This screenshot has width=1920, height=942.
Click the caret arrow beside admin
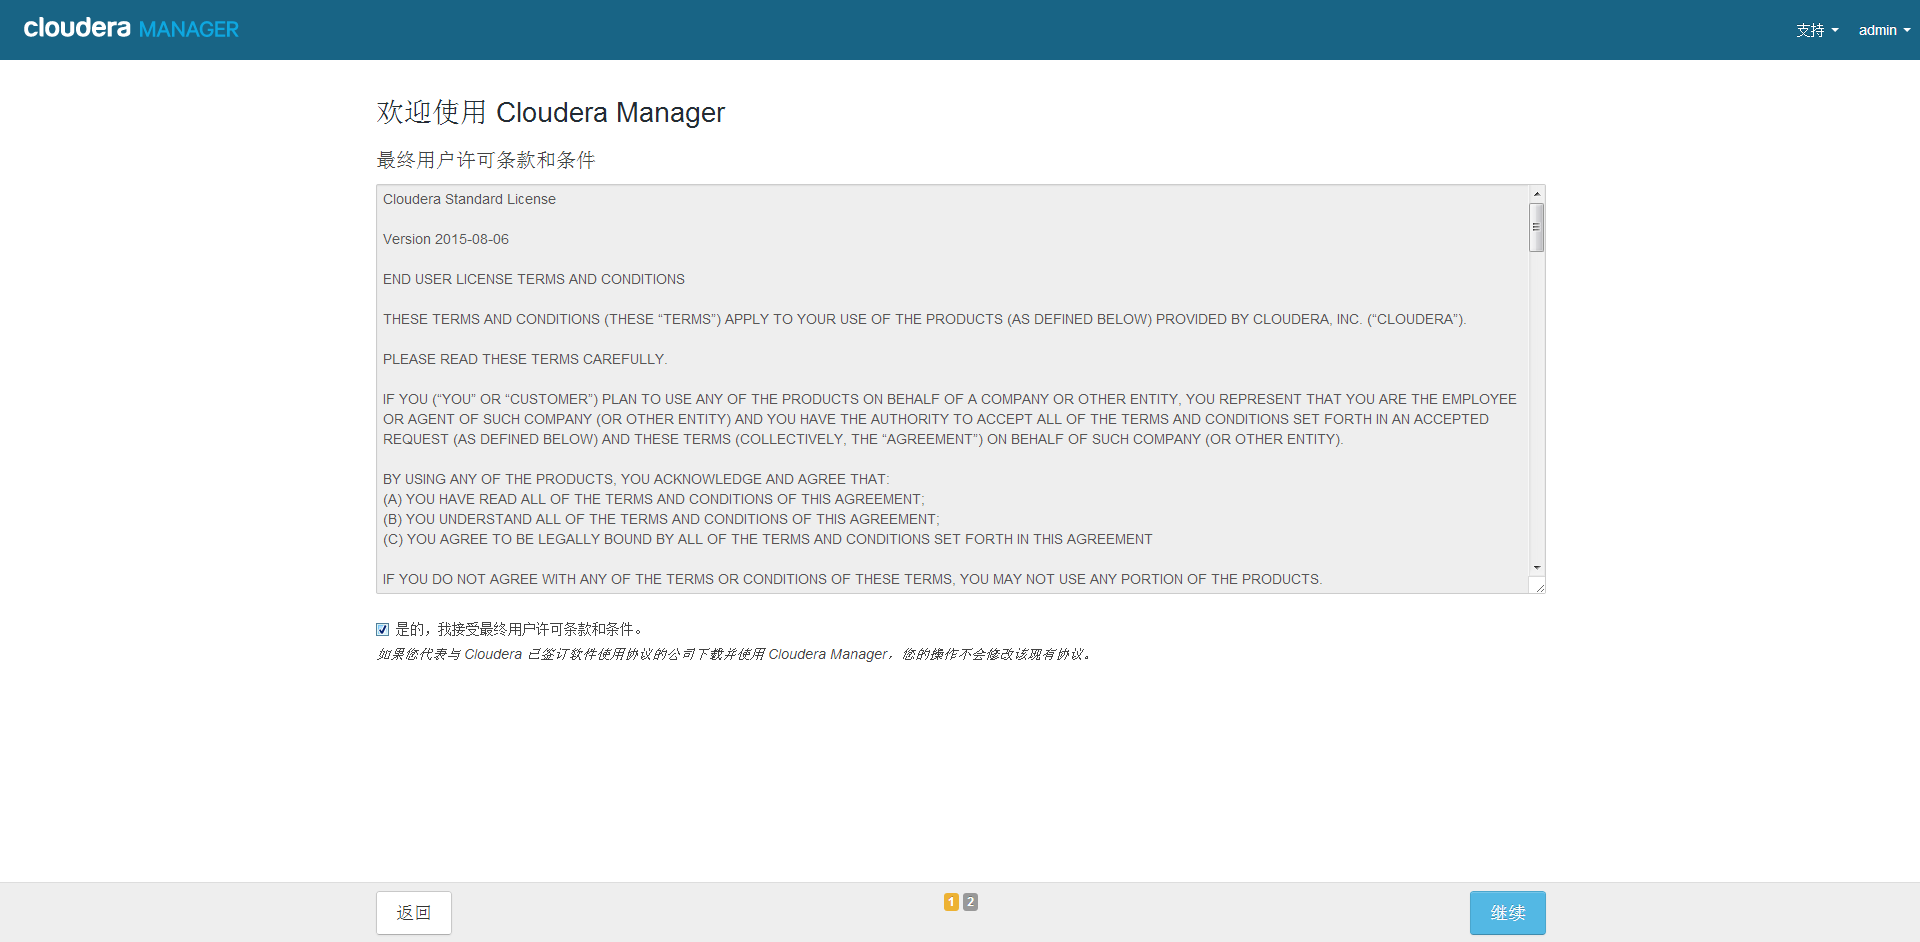[x=1907, y=31]
